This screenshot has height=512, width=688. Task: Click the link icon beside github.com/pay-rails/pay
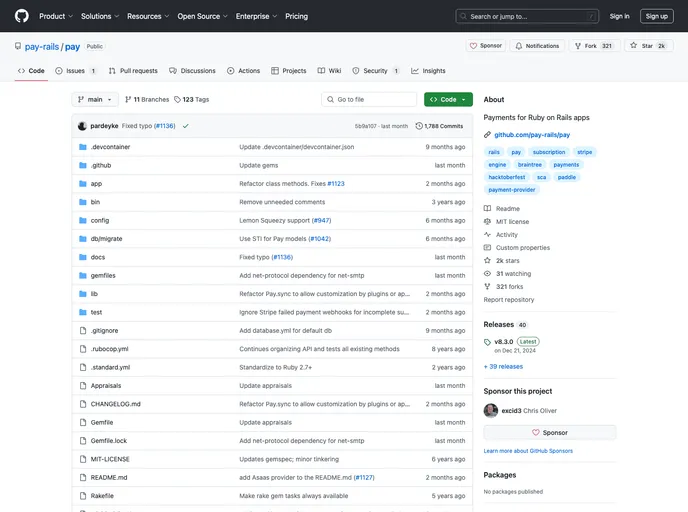(x=487, y=135)
